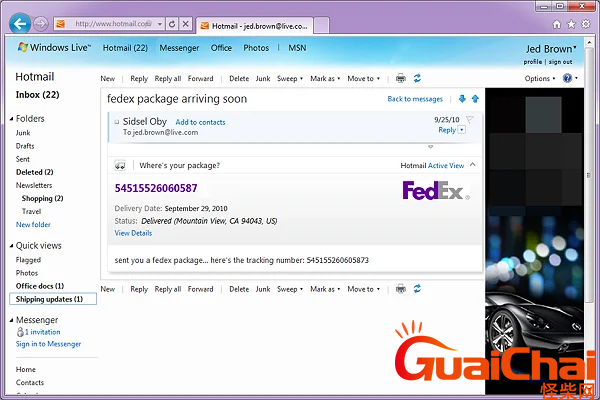Click the FedEx logo
This screenshot has width=600, height=400.
436,190
